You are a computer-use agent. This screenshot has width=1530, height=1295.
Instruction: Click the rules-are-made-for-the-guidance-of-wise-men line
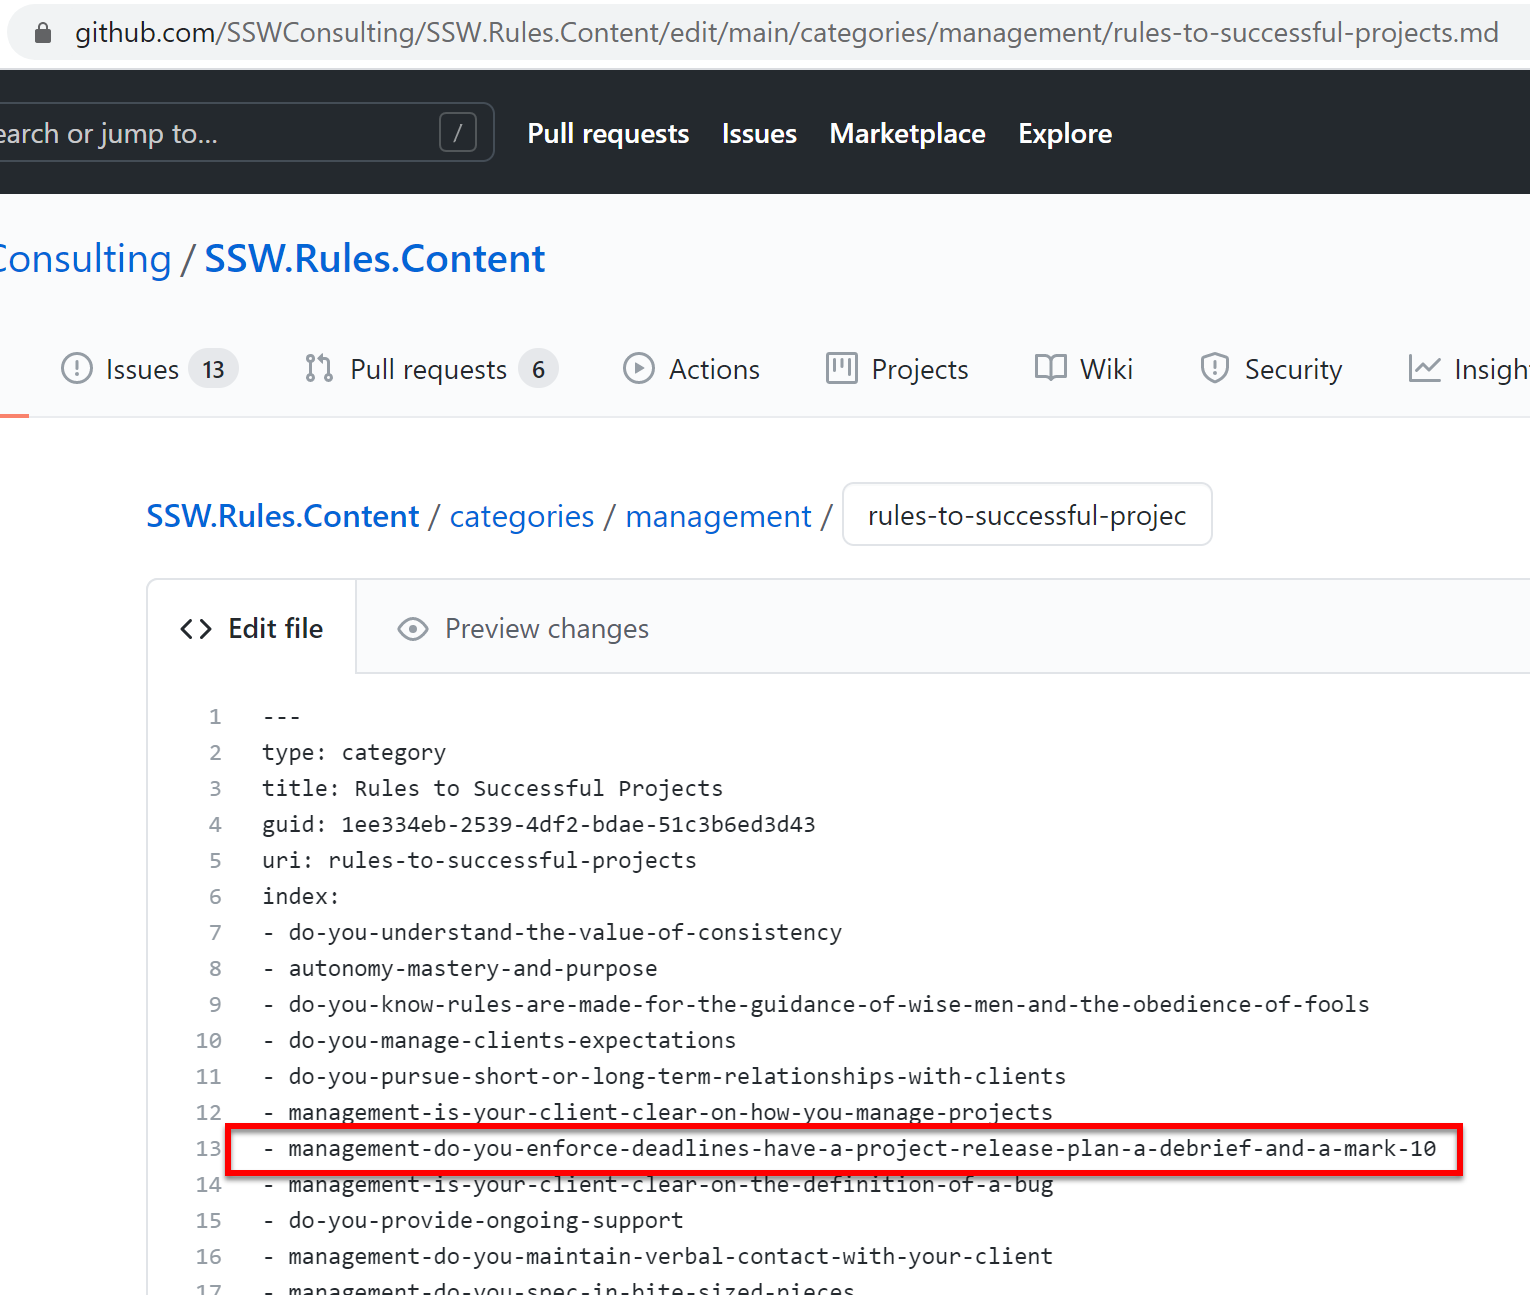[x=816, y=1004]
